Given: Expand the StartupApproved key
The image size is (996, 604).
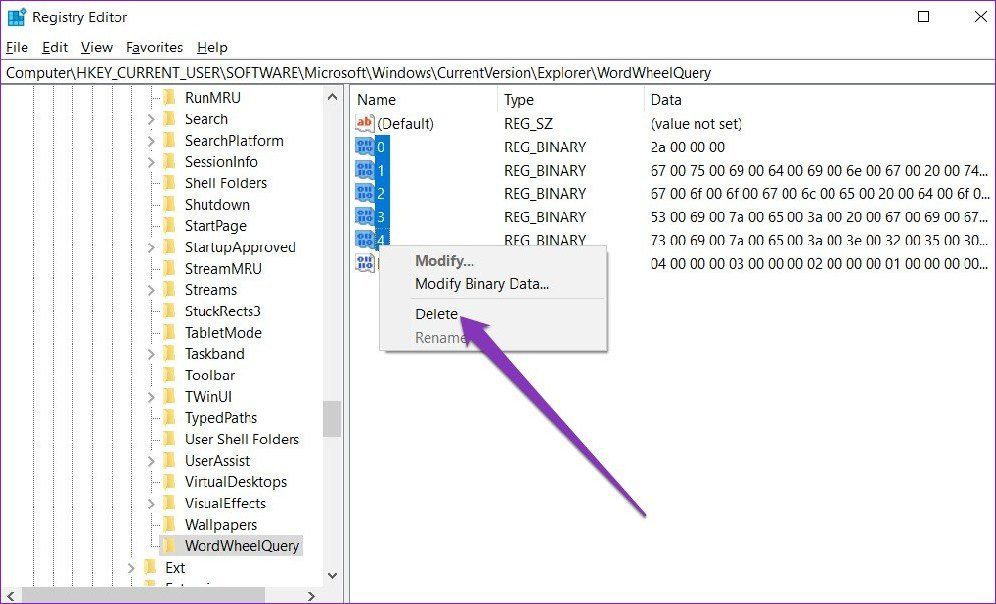Looking at the screenshot, I should coord(151,247).
